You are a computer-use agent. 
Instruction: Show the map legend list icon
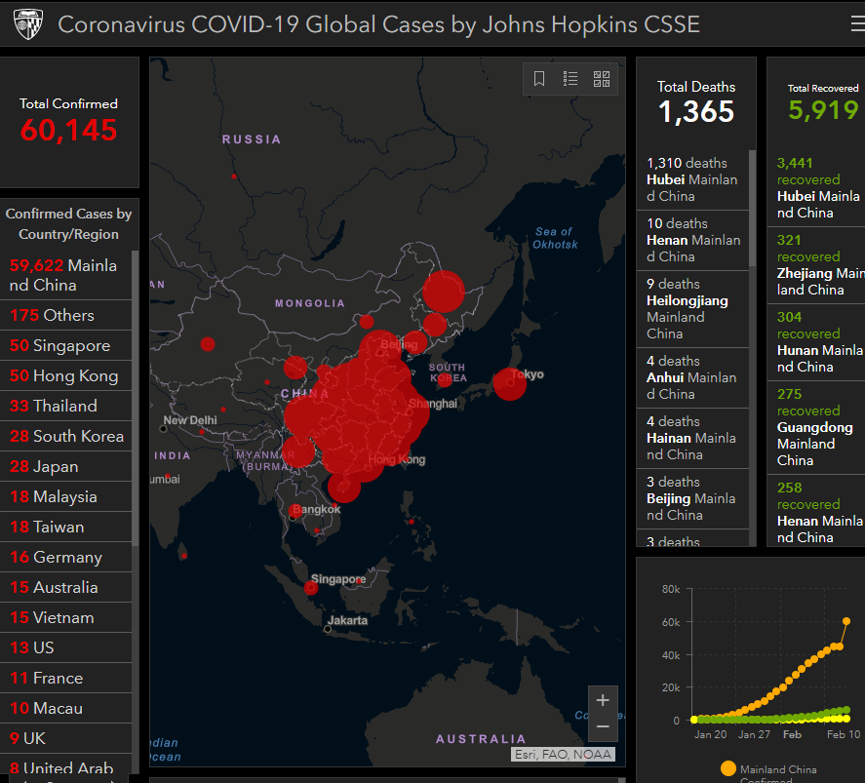pos(570,78)
